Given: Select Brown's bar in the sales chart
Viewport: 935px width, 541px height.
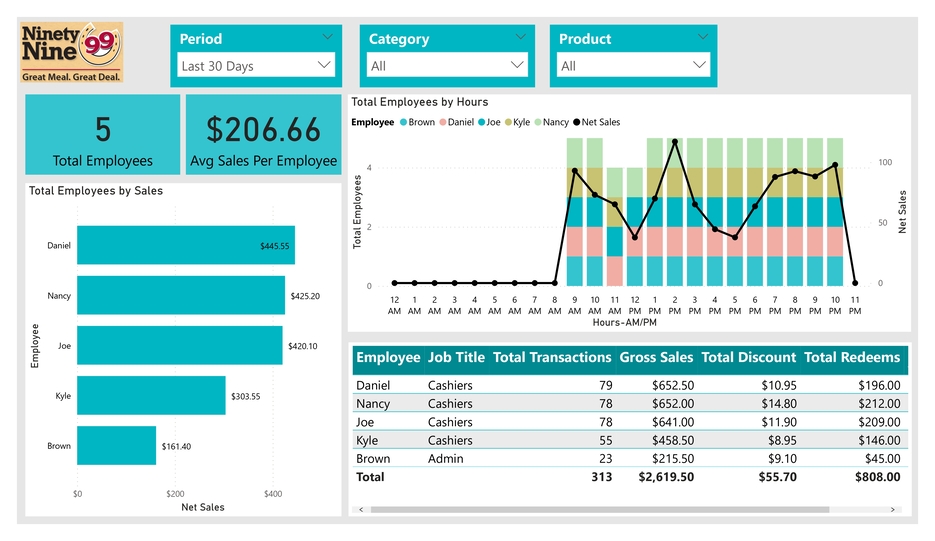Looking at the screenshot, I should coord(116,446).
